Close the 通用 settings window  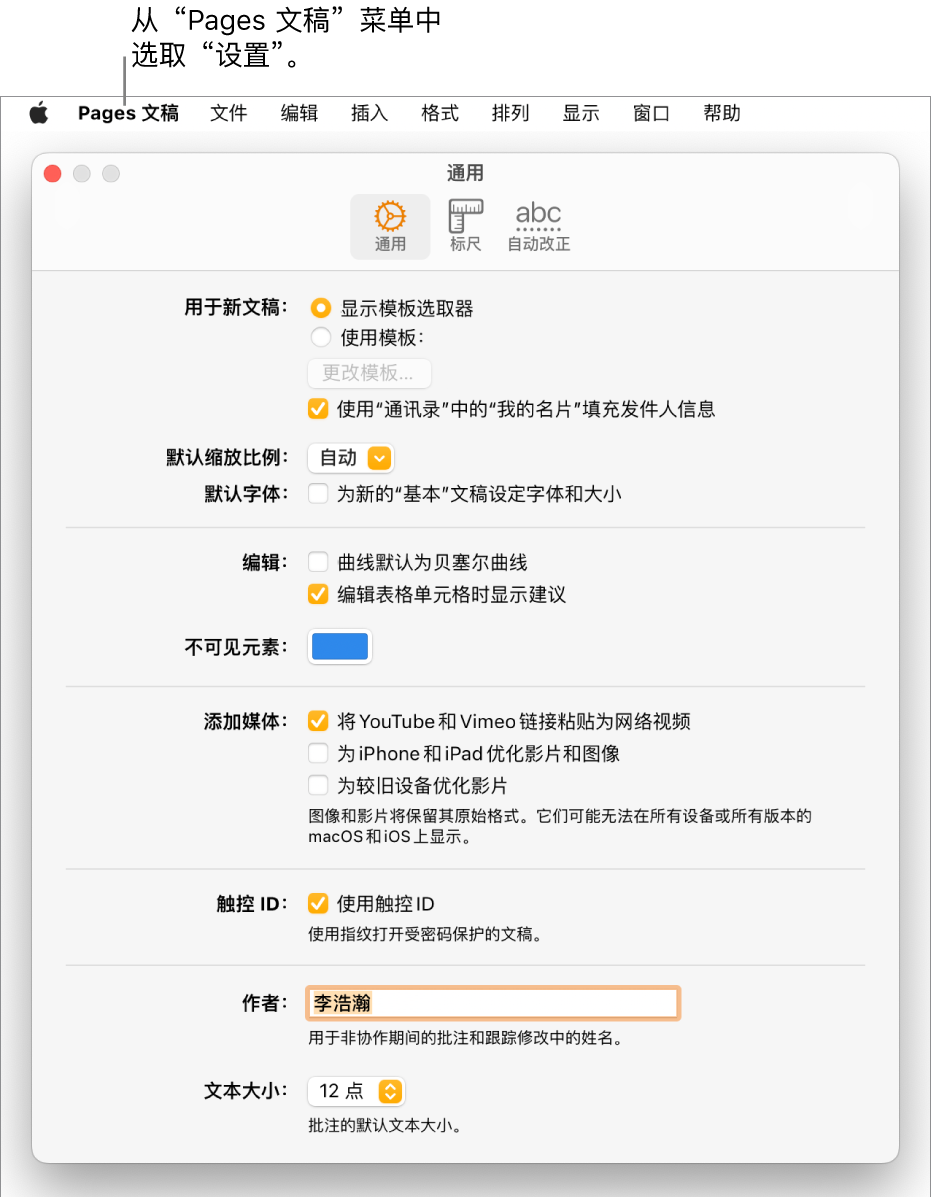(53, 174)
